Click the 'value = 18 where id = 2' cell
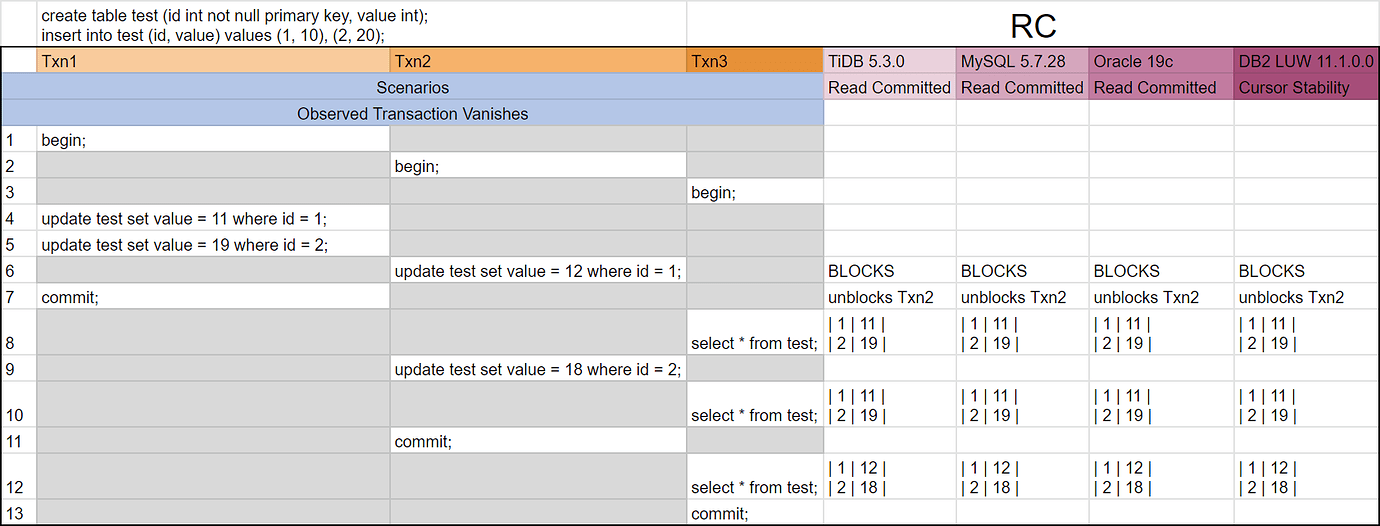This screenshot has height=526, width=1380. [537, 369]
